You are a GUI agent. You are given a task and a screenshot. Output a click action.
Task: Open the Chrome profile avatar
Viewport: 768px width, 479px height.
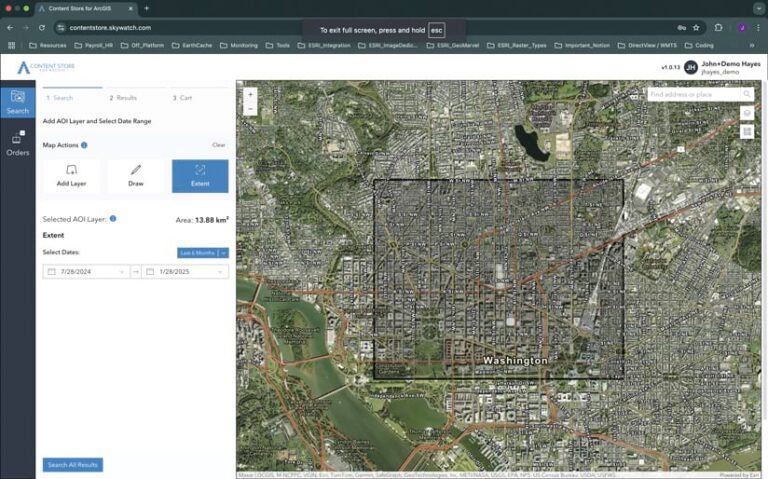click(742, 28)
